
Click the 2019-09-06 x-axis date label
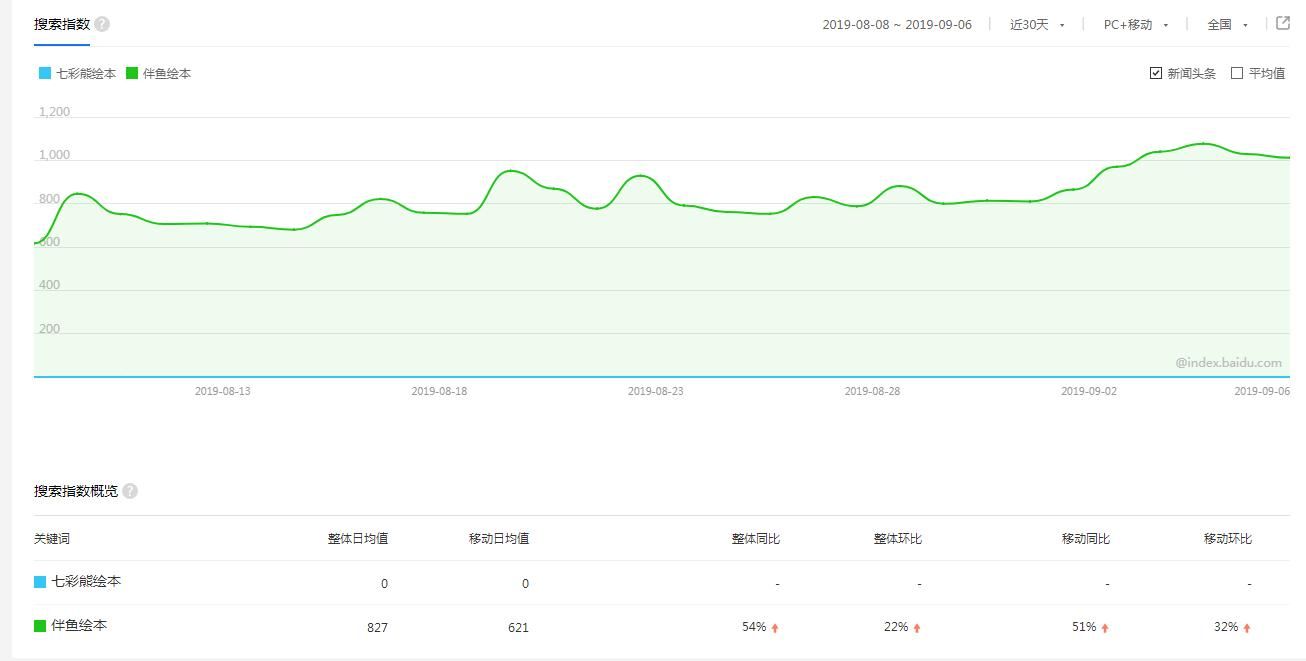[1262, 391]
